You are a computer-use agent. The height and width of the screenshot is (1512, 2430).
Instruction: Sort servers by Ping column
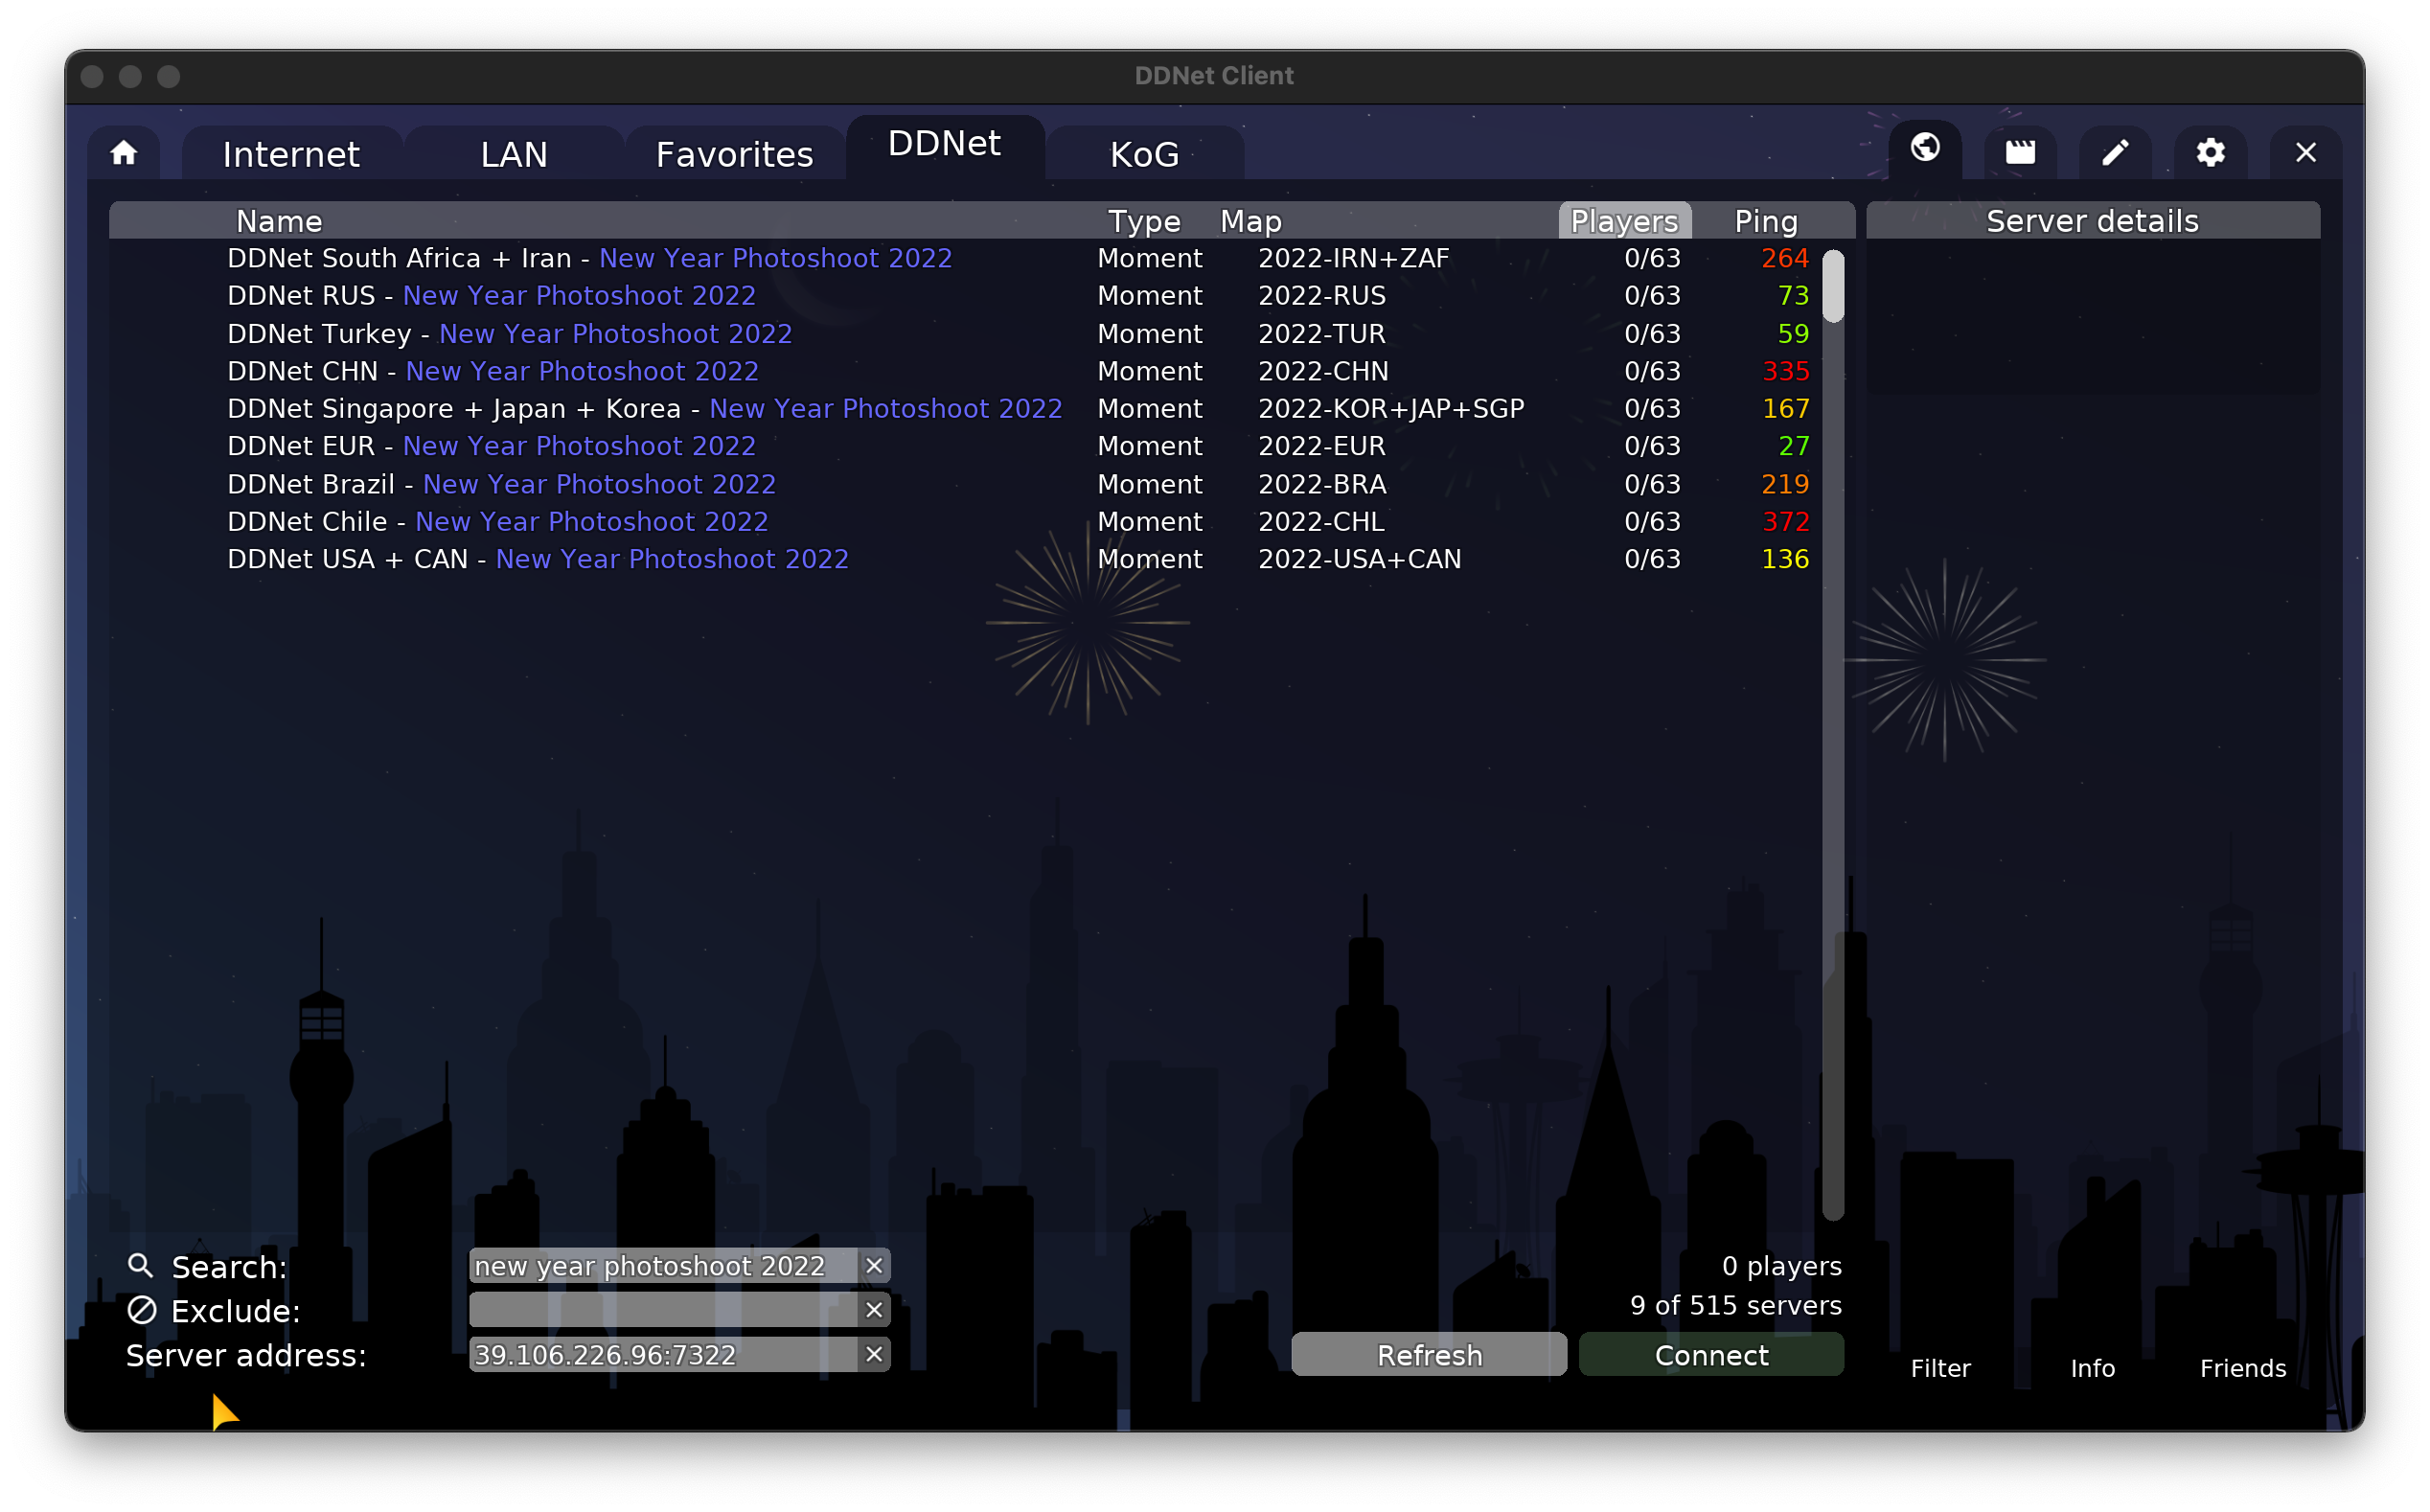[1766, 221]
